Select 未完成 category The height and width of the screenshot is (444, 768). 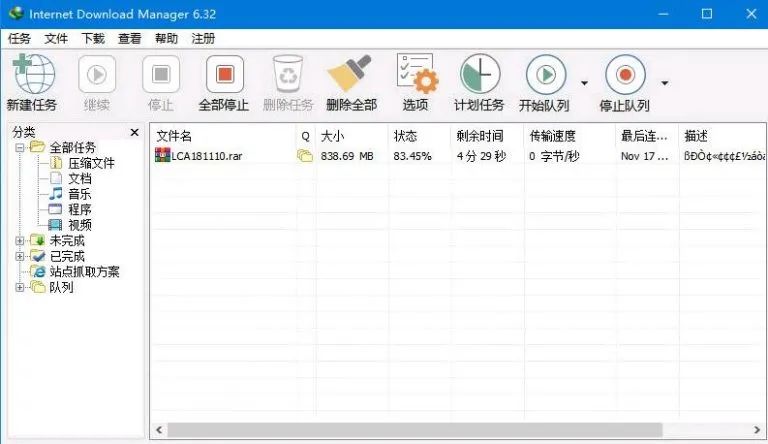67,241
